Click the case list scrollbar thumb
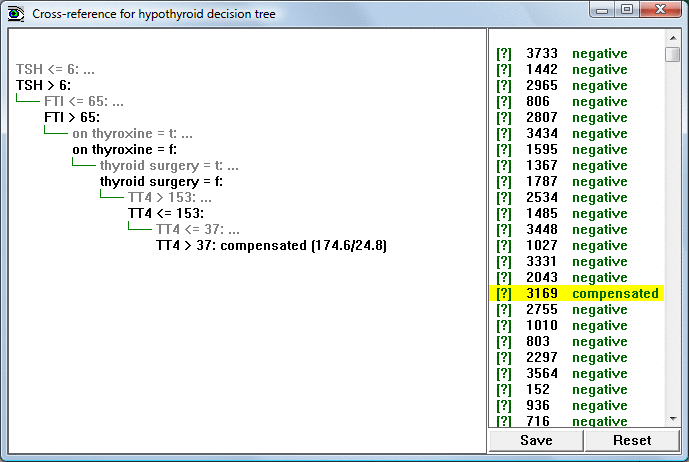This screenshot has width=689, height=462. click(673, 55)
